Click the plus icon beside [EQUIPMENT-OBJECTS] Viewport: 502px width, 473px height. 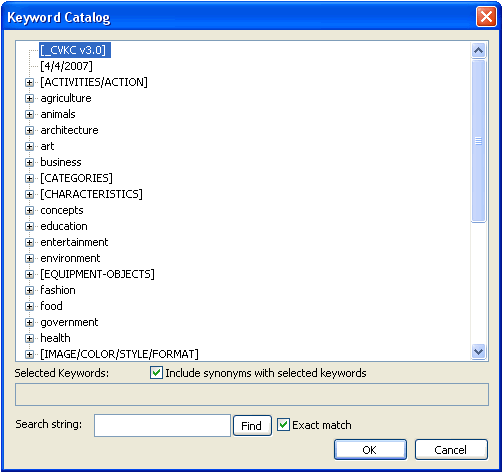click(x=29, y=274)
